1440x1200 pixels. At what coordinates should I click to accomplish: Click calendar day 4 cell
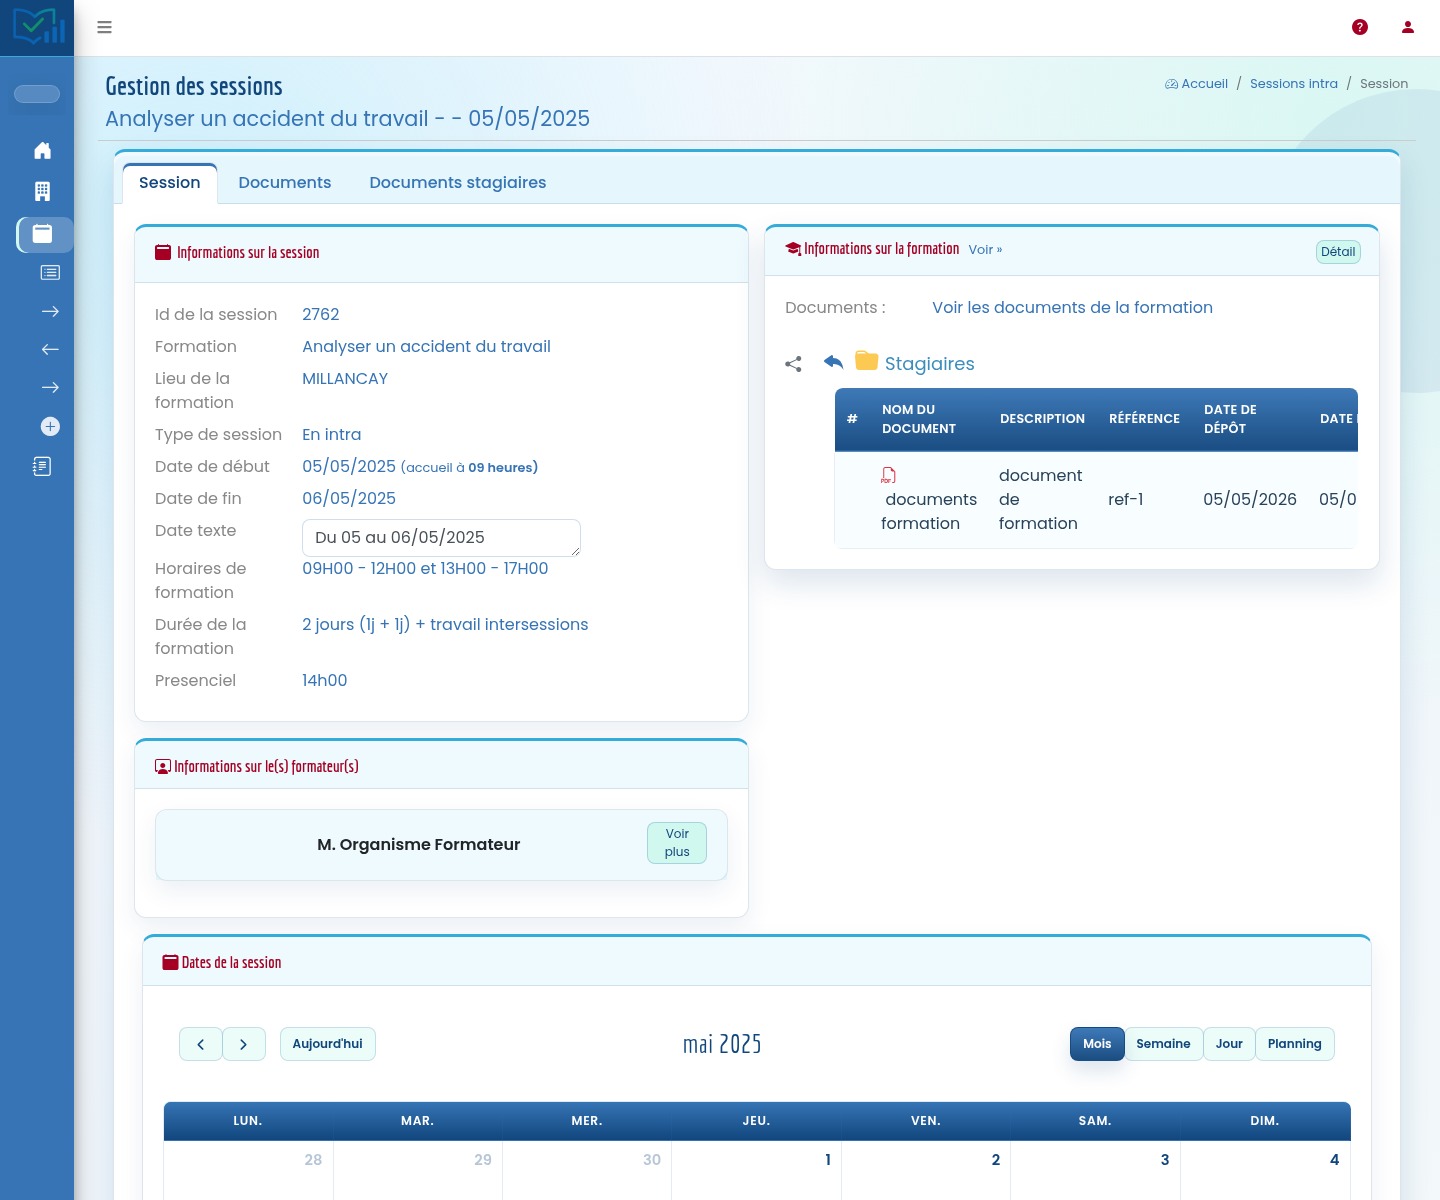click(x=1265, y=1170)
